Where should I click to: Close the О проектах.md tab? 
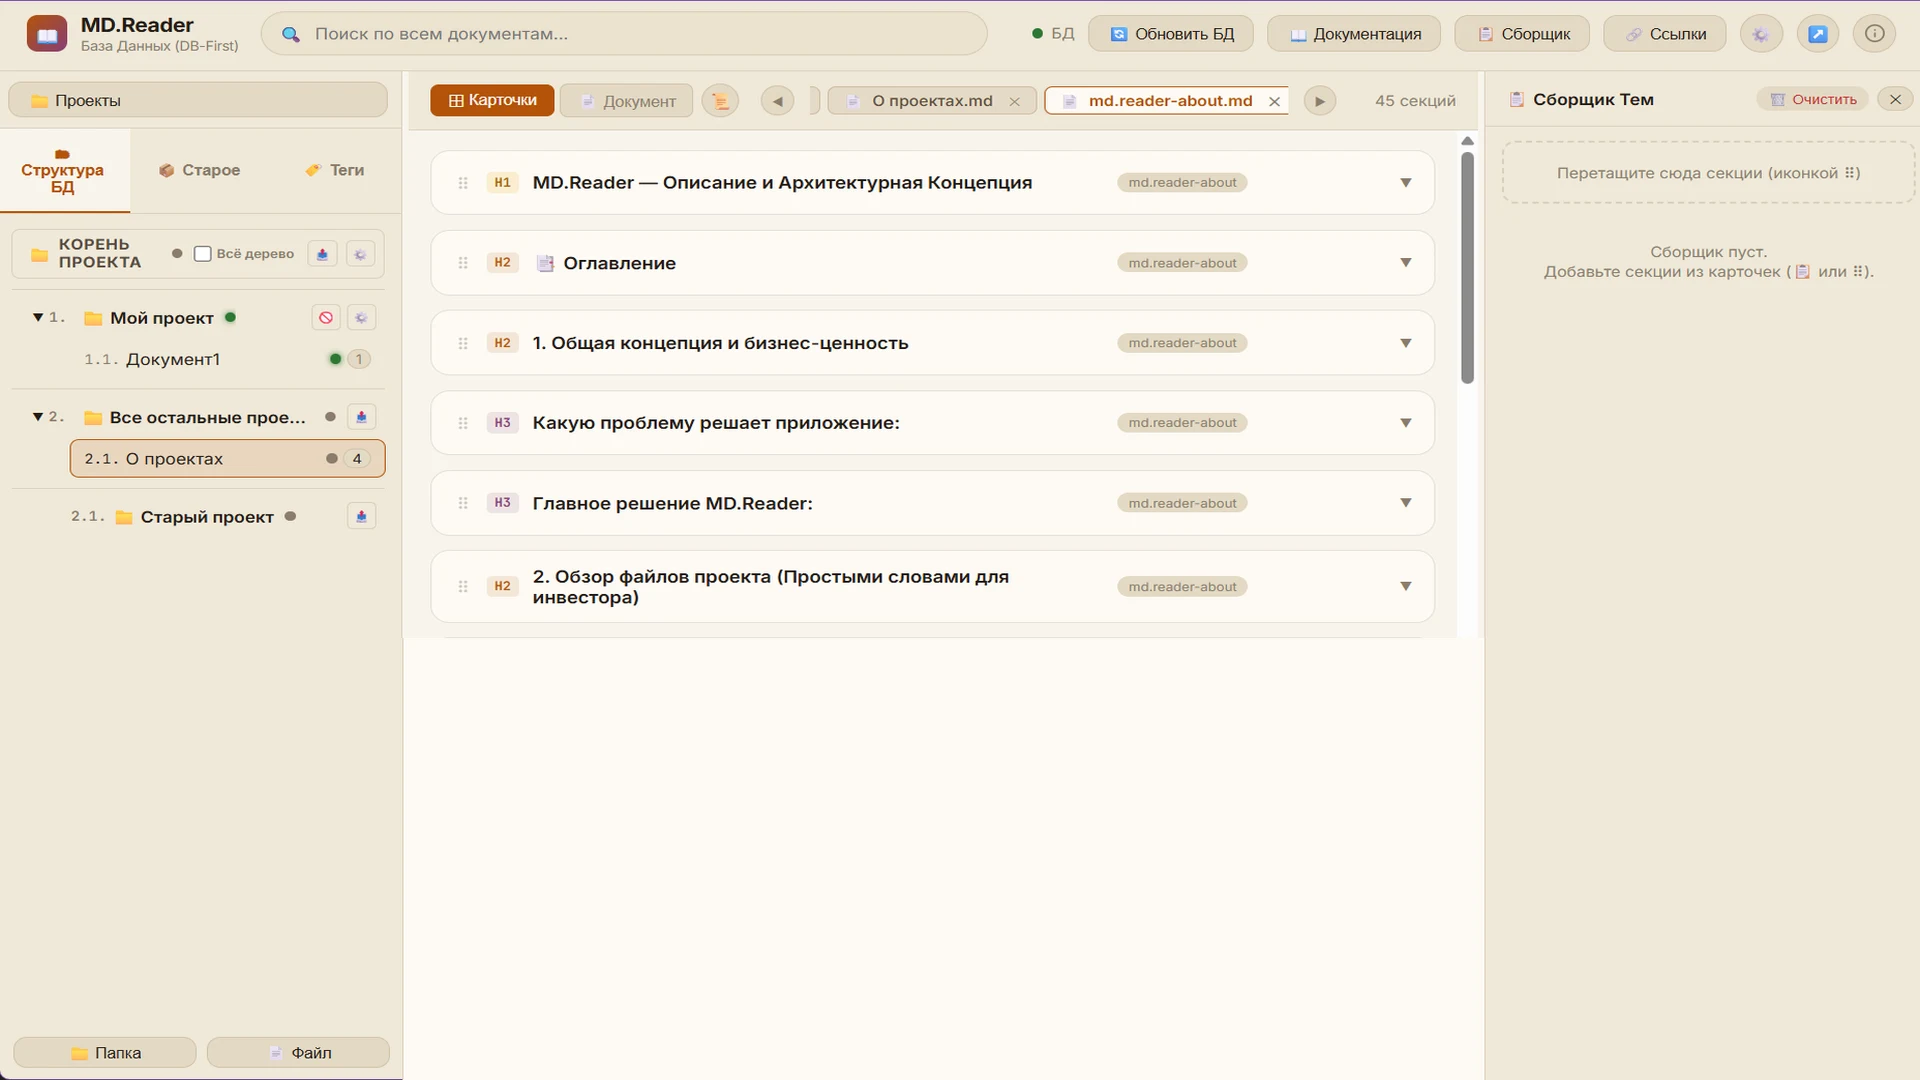1015,101
